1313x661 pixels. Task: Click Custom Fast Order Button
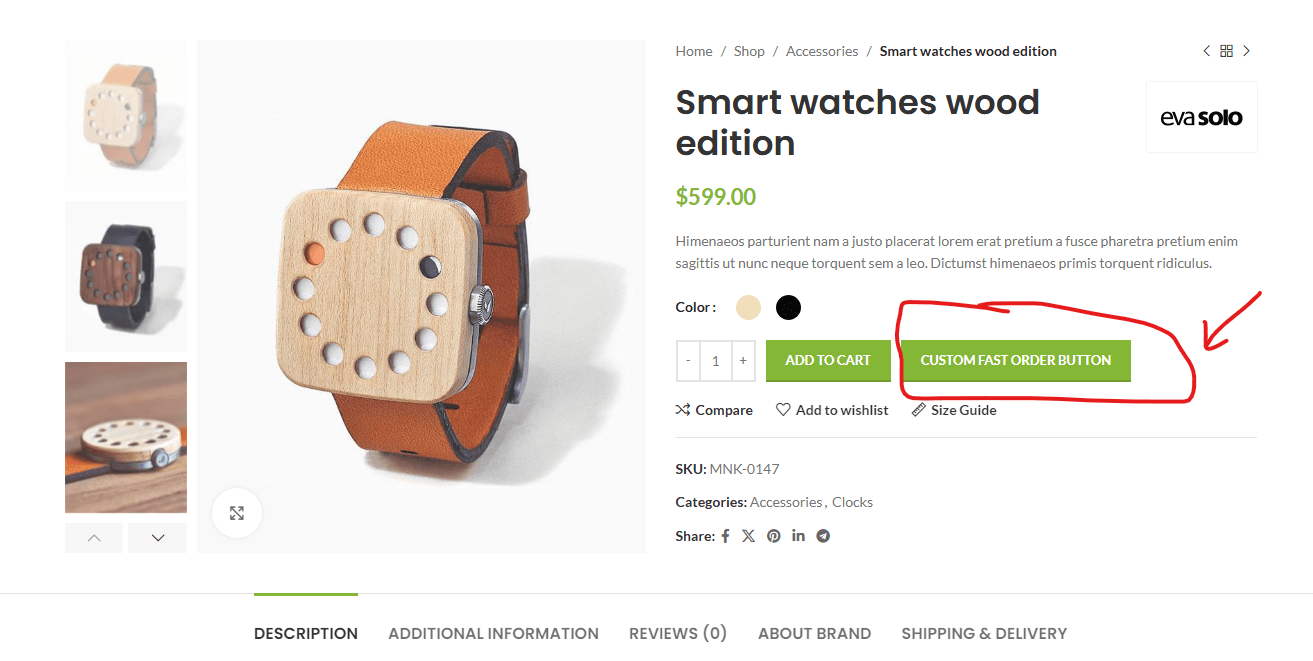tap(1015, 361)
